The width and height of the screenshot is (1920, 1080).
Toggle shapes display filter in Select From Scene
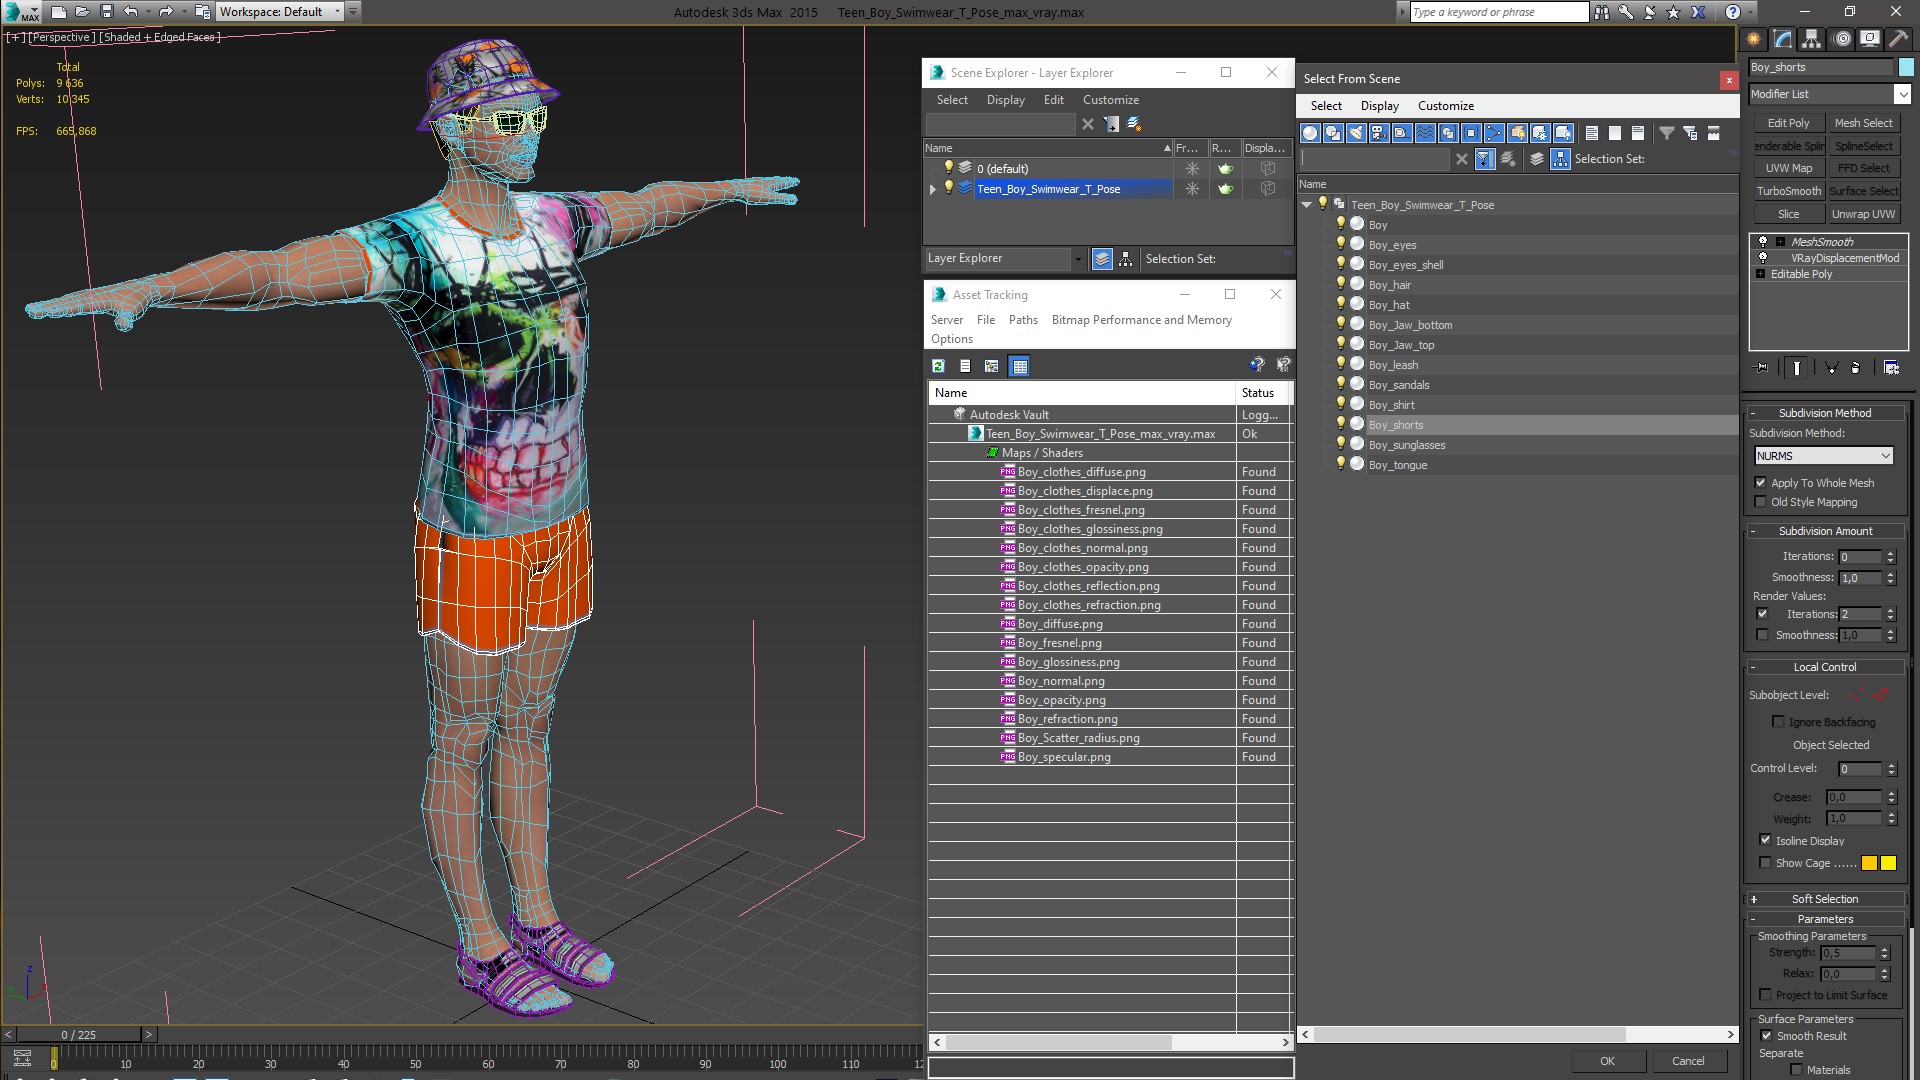pos(1333,133)
